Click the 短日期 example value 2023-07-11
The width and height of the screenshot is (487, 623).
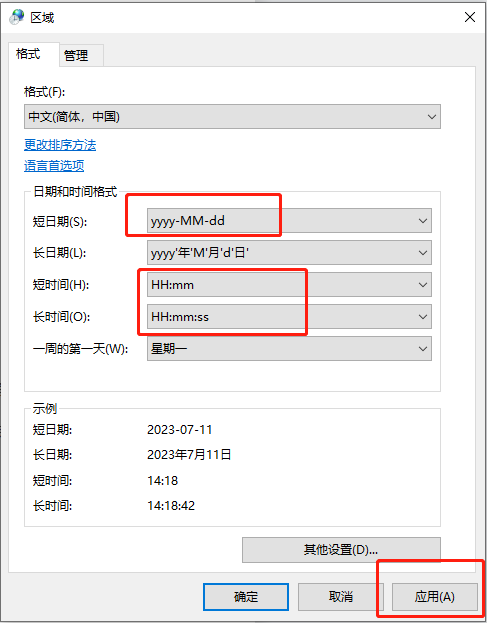[x=180, y=430]
